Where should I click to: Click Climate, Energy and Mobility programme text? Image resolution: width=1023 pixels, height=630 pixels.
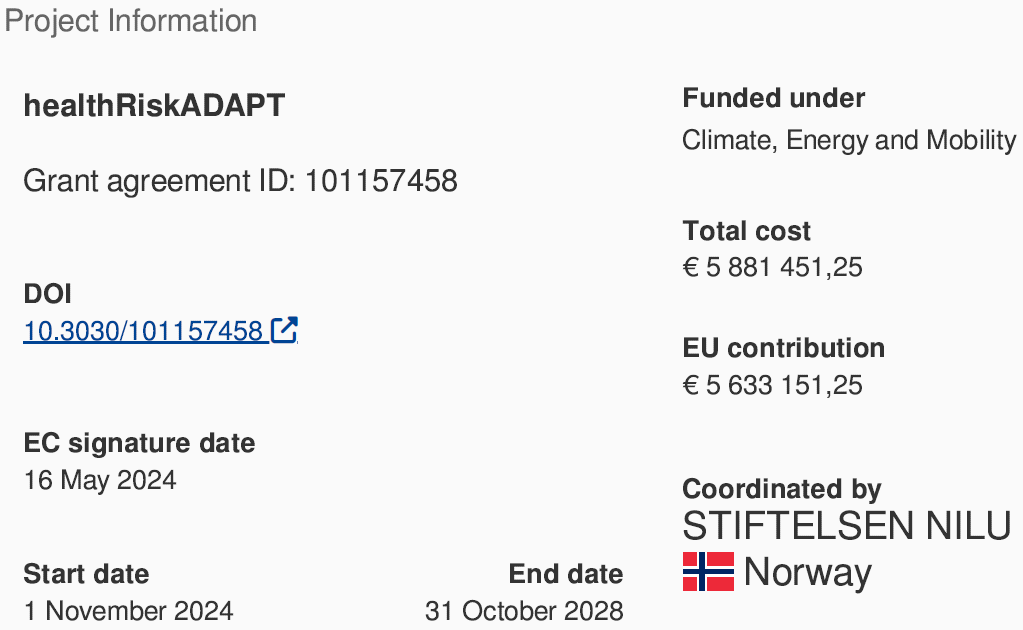(848, 140)
